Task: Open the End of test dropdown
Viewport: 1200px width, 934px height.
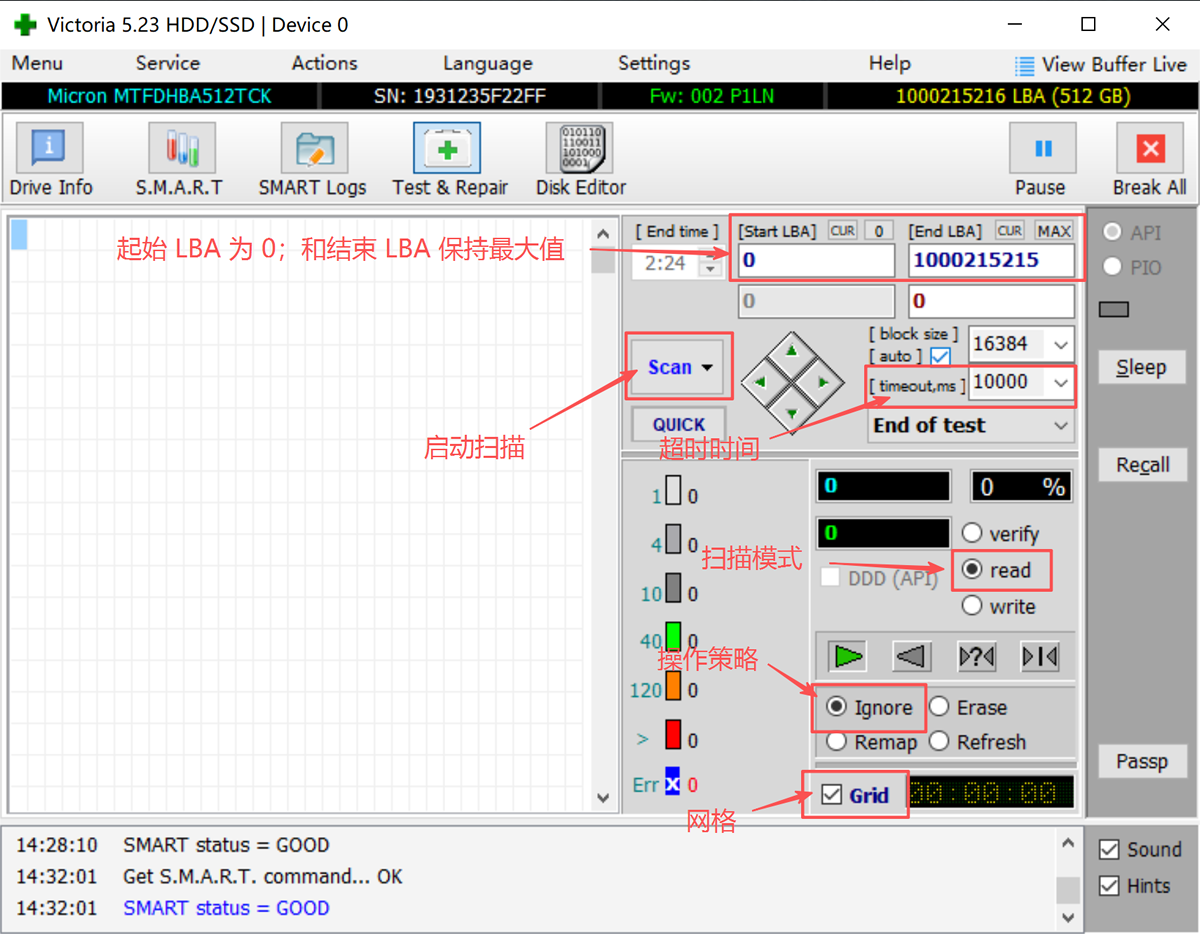Action: coord(971,425)
